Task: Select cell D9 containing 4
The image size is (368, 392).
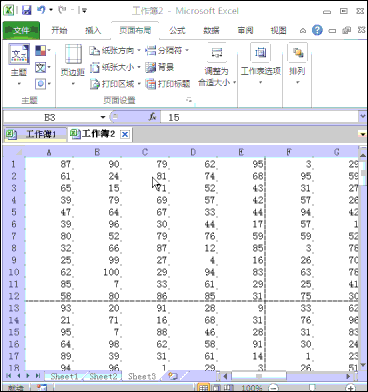Action: coord(193,260)
